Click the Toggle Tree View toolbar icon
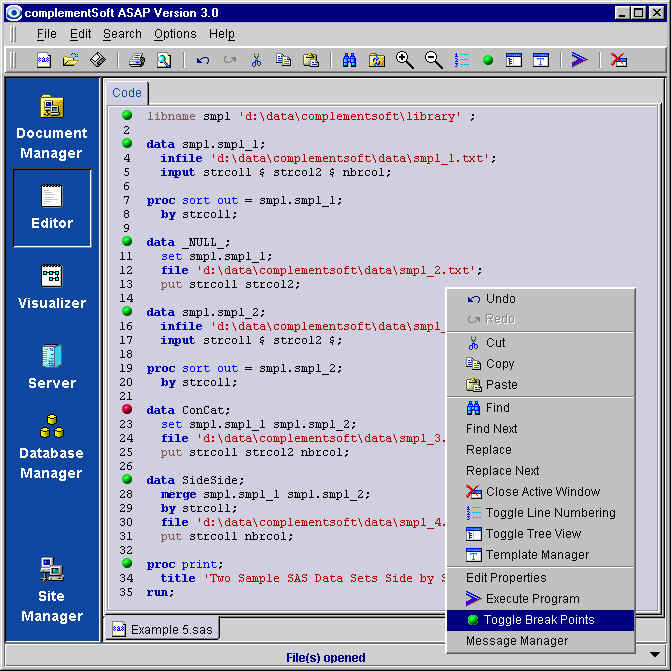Screen dimensions: 671x671 click(514, 60)
